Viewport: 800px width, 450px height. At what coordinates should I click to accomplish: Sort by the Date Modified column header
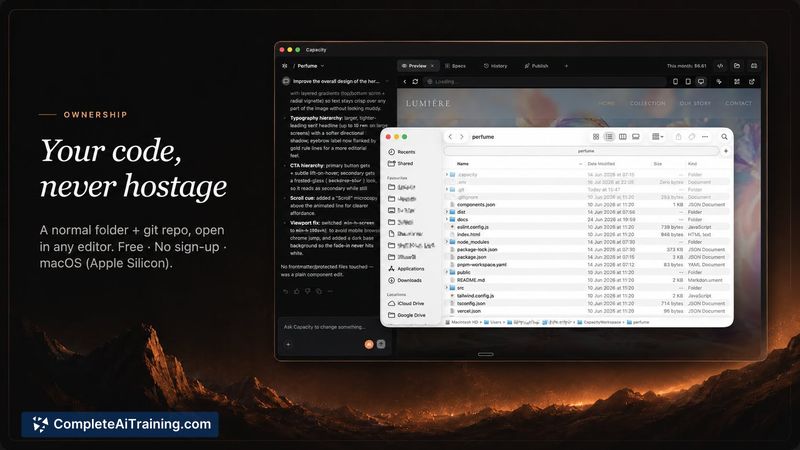click(x=601, y=164)
